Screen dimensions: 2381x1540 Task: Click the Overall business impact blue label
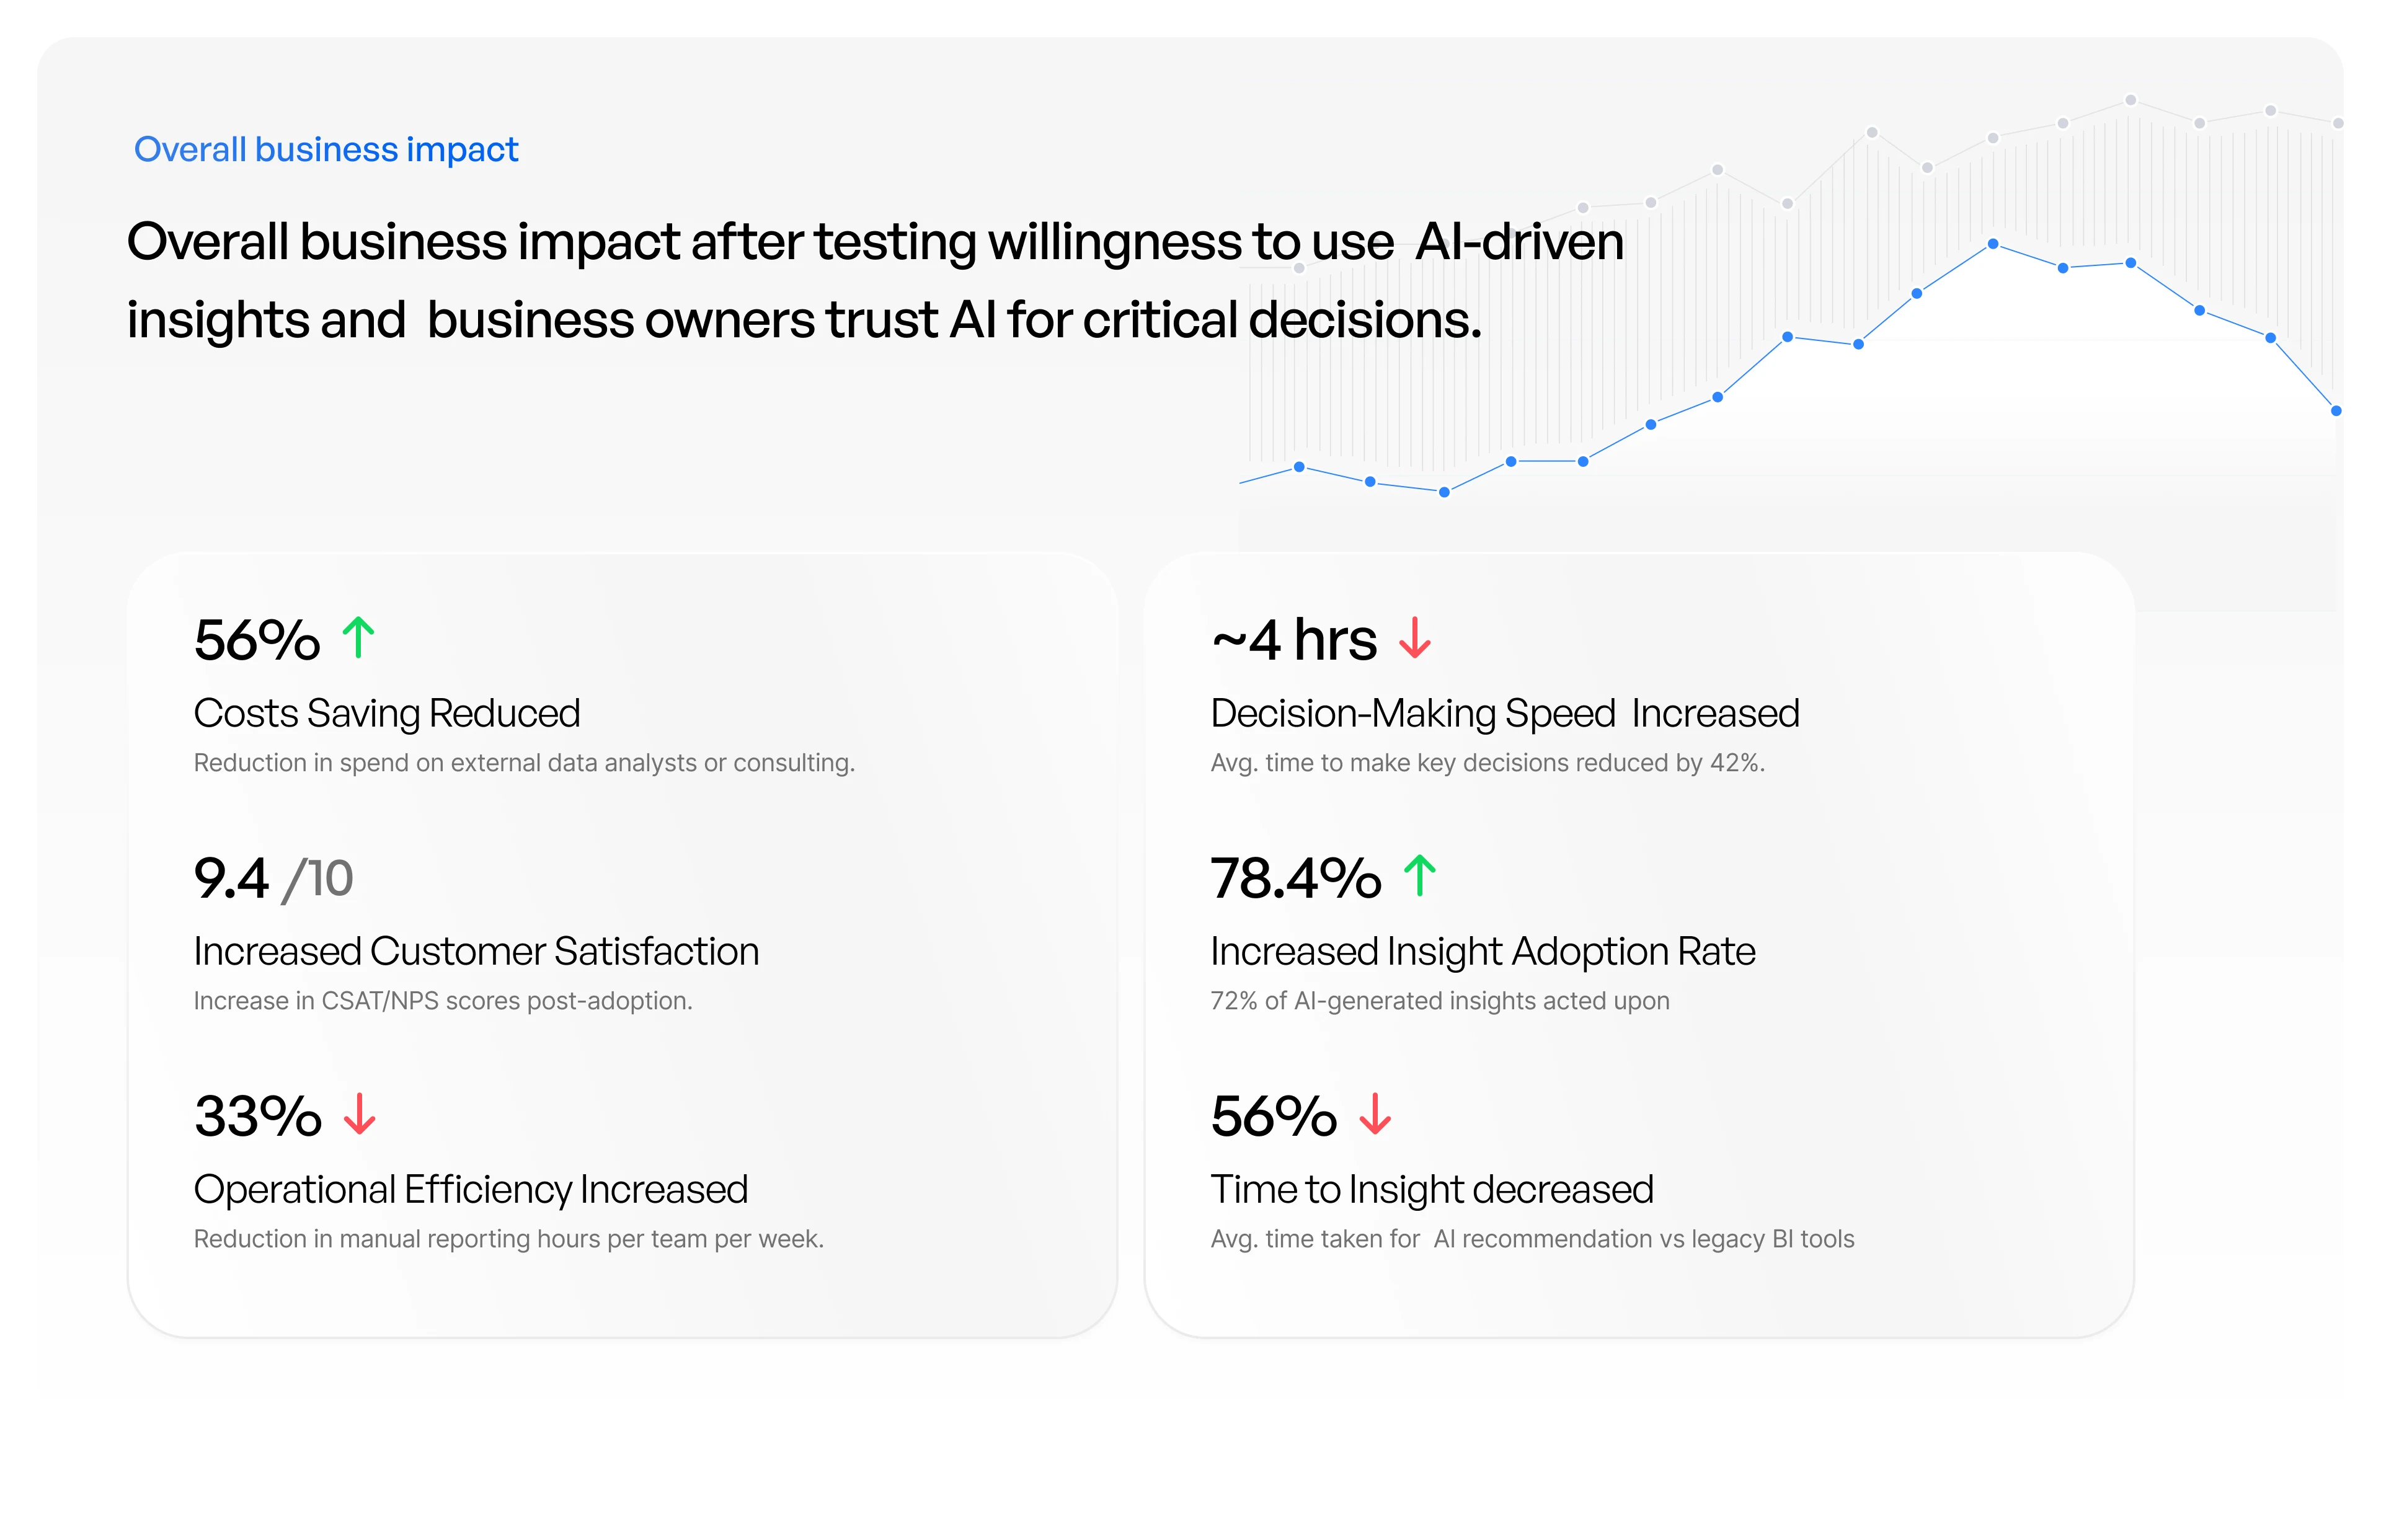click(326, 149)
